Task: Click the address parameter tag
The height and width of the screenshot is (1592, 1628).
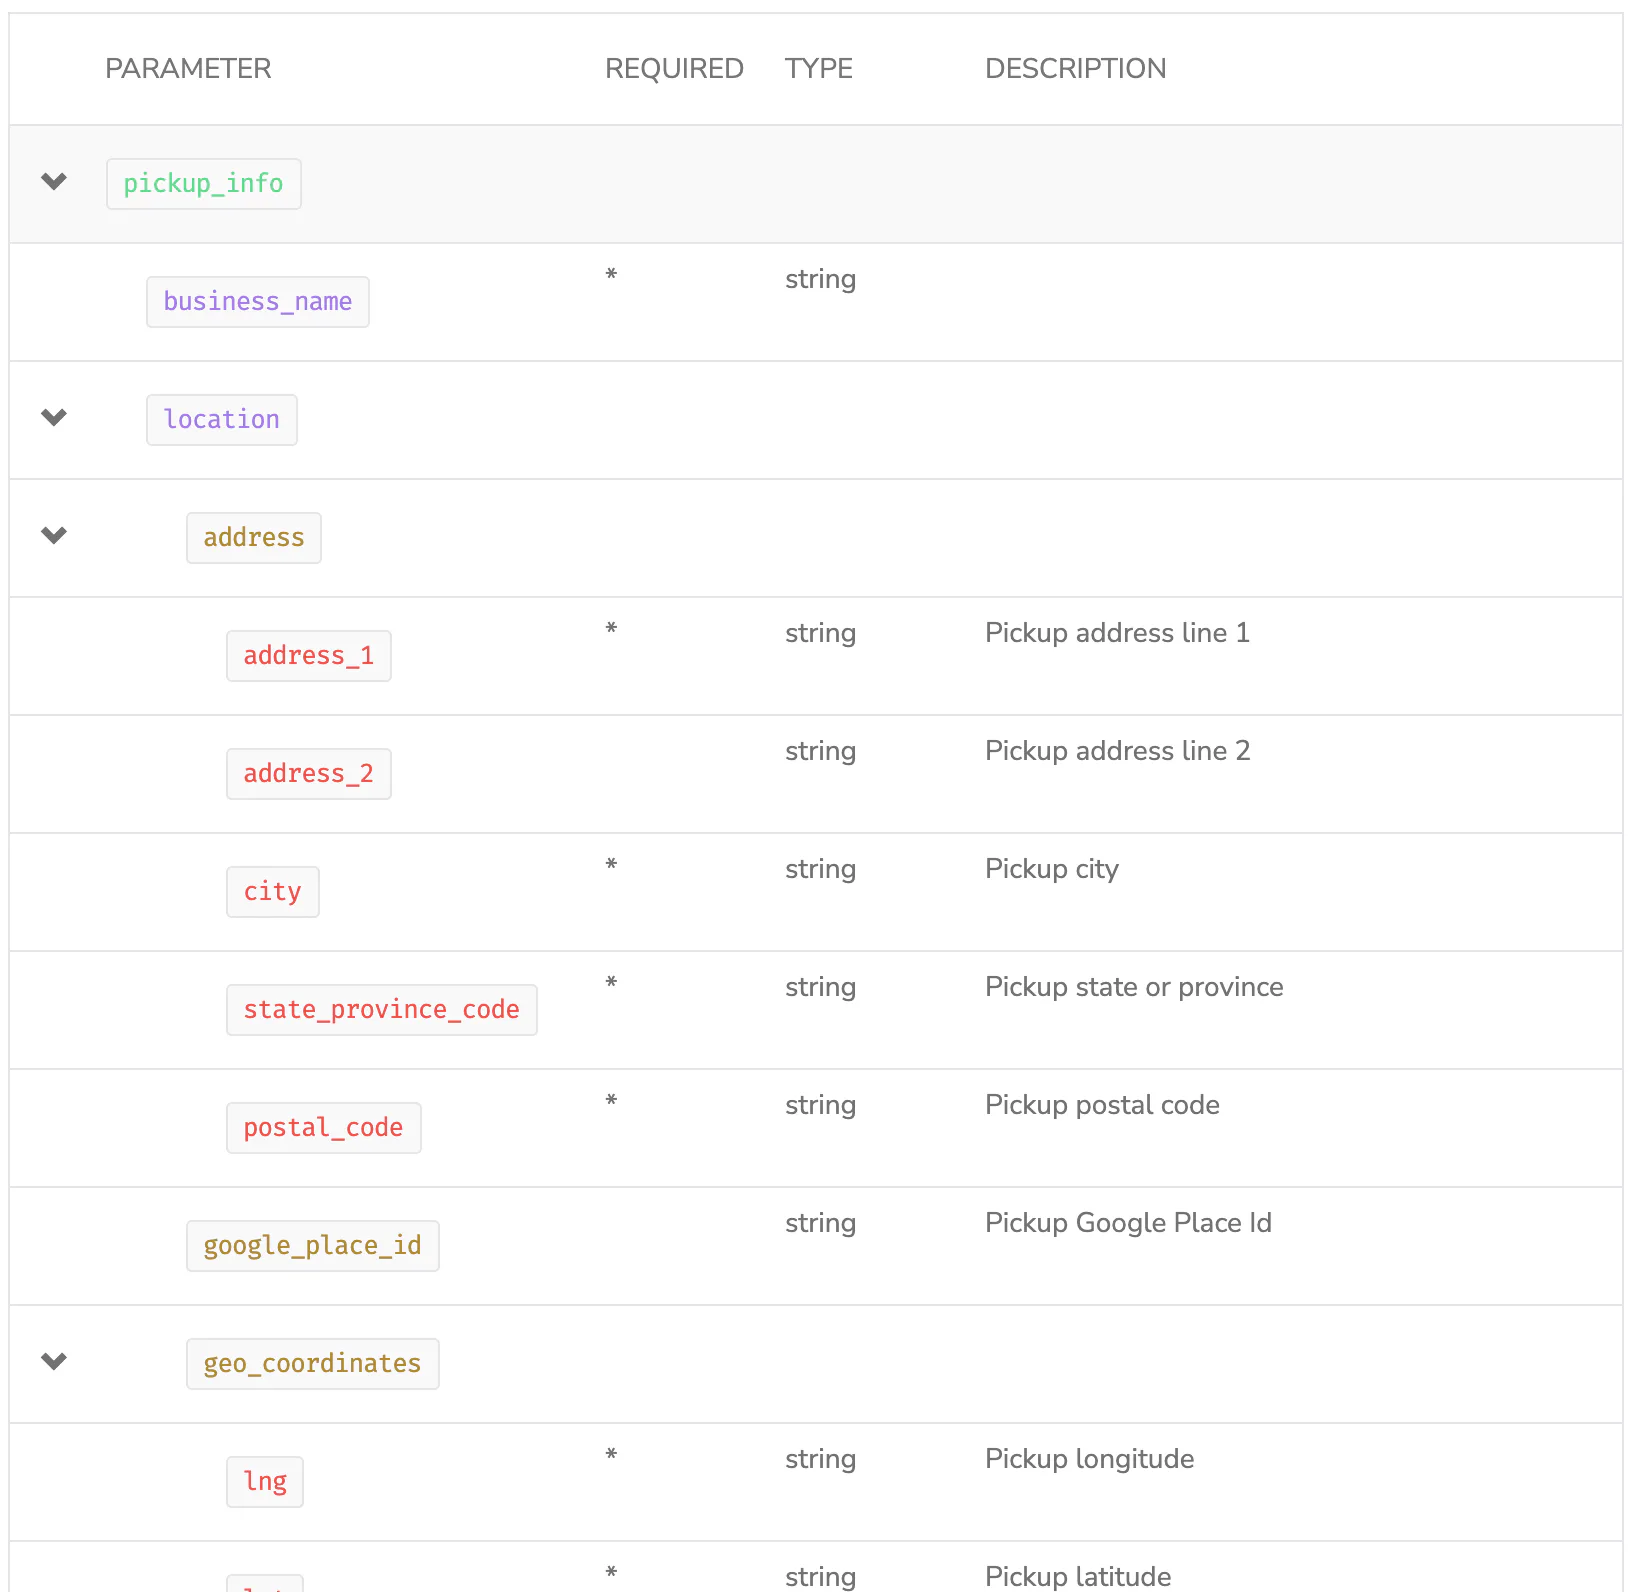Action: click(x=254, y=538)
